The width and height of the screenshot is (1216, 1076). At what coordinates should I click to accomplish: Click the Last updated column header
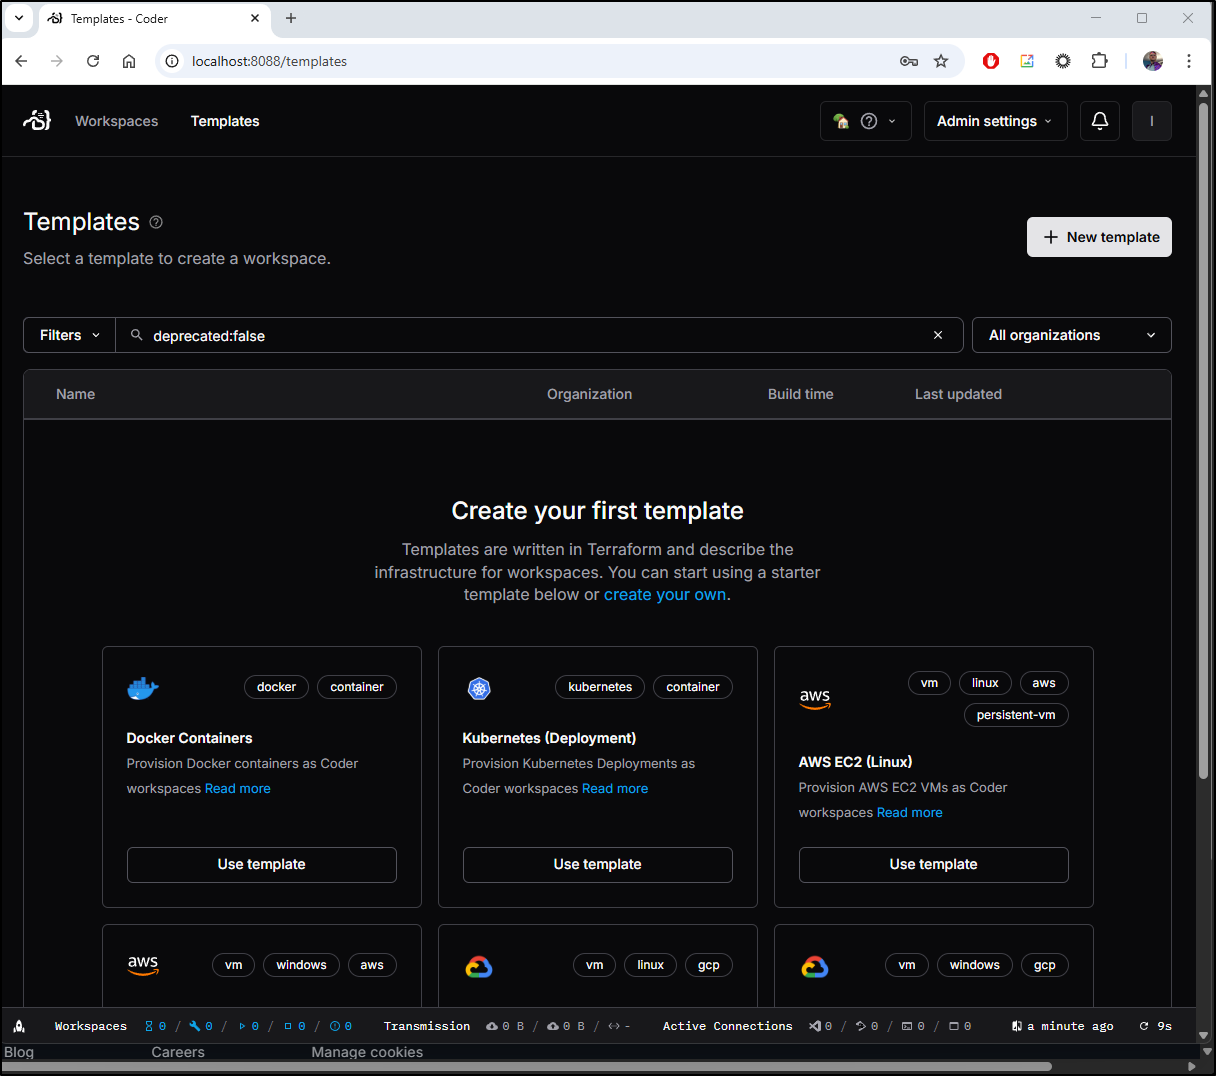[x=958, y=394]
